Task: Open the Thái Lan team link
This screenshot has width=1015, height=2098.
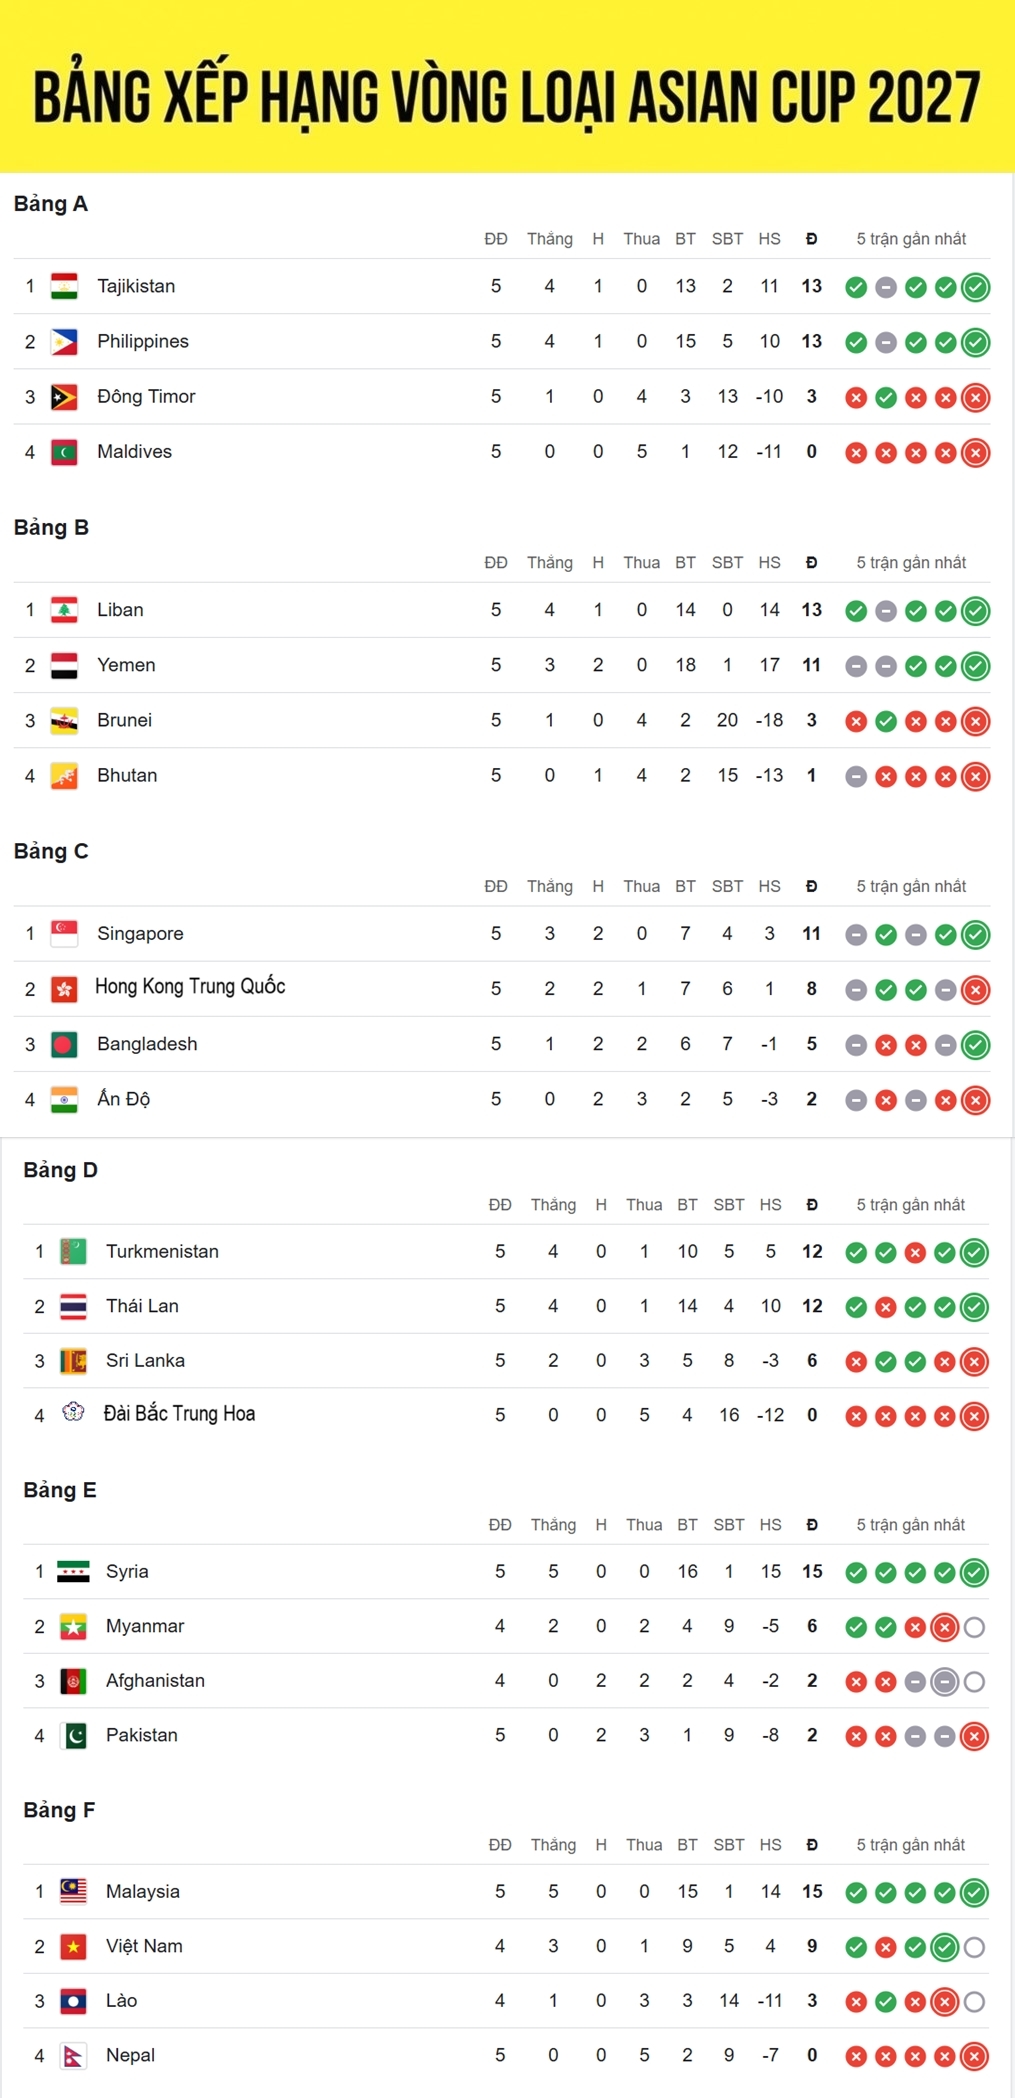Action: click(x=142, y=1306)
